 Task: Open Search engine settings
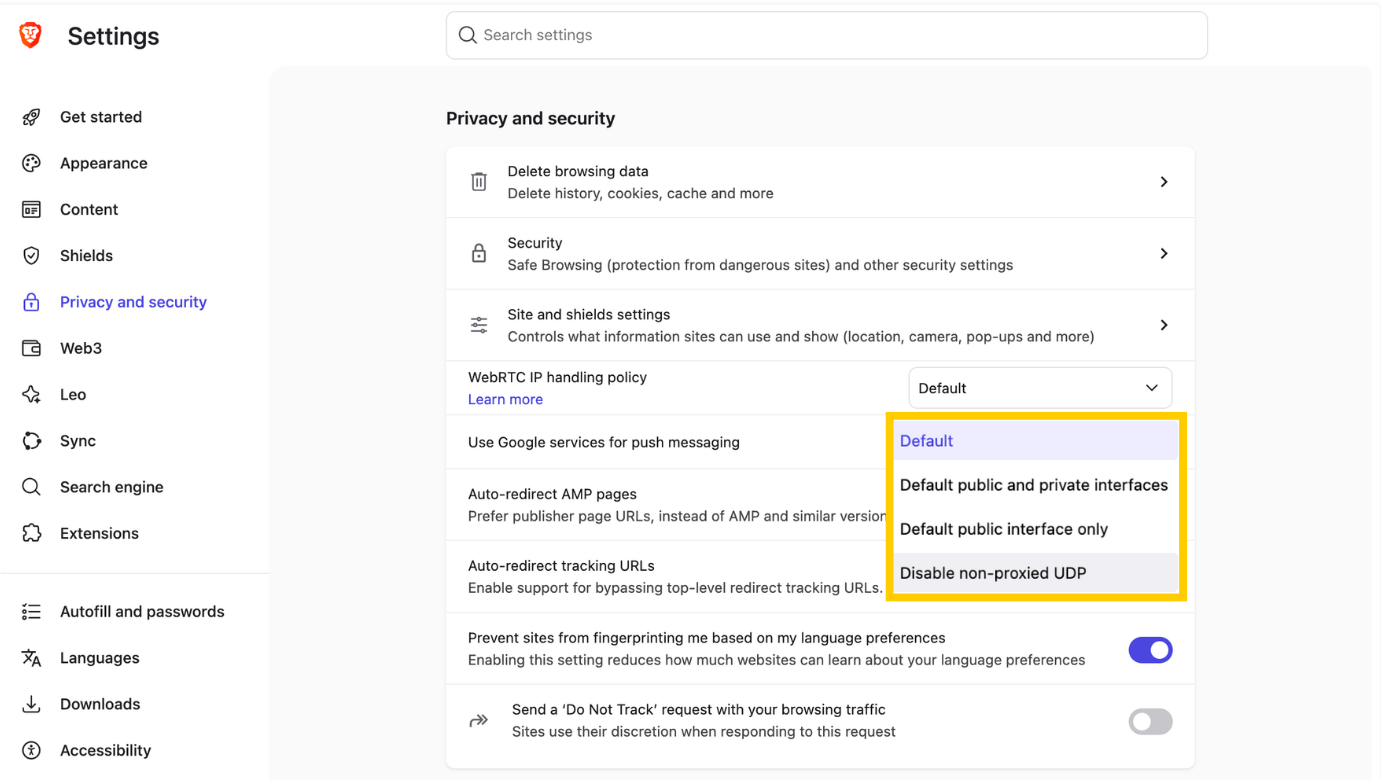tap(112, 487)
